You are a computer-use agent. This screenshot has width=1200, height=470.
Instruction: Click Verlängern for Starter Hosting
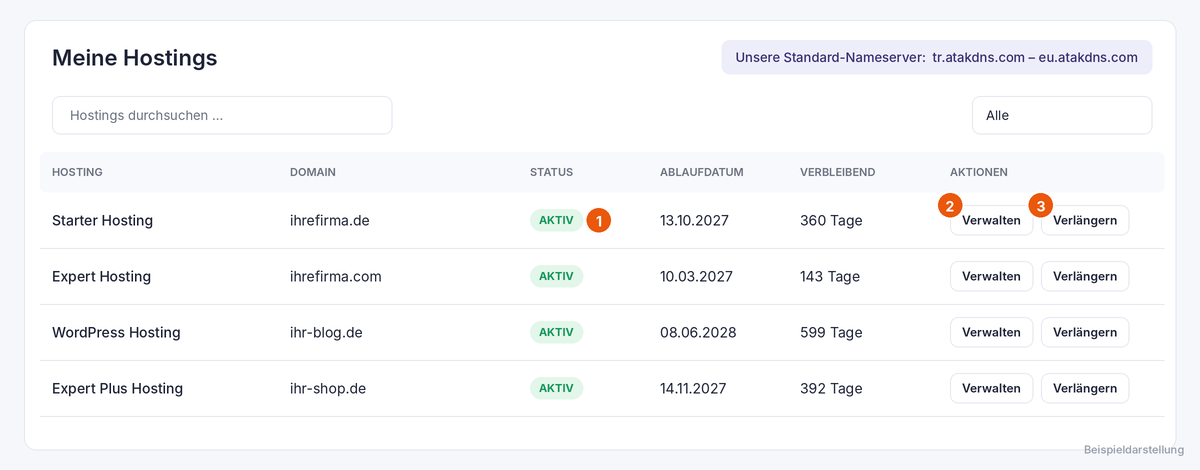coord(1085,220)
